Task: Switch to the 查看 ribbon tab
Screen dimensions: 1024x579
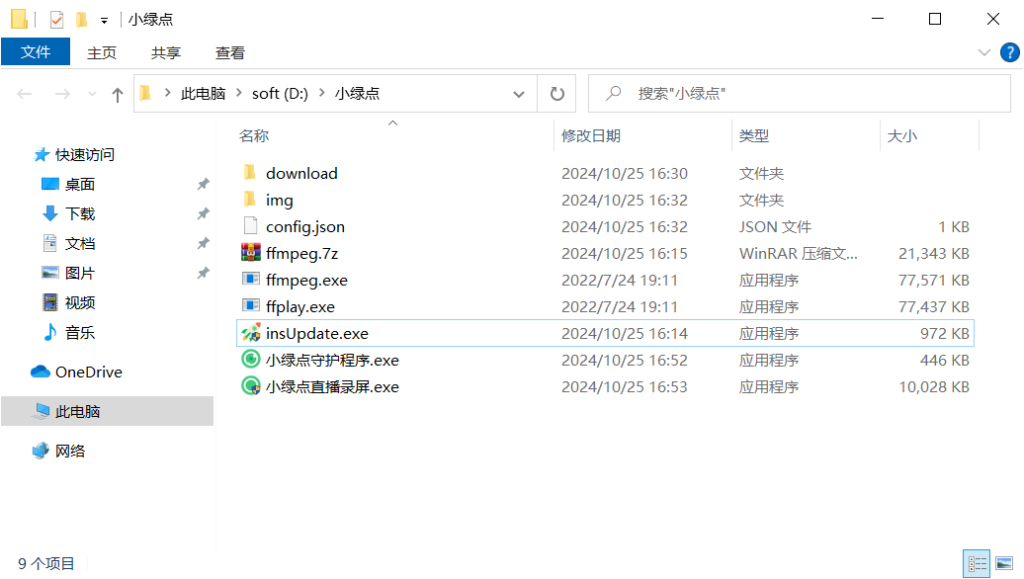Action: coord(229,52)
